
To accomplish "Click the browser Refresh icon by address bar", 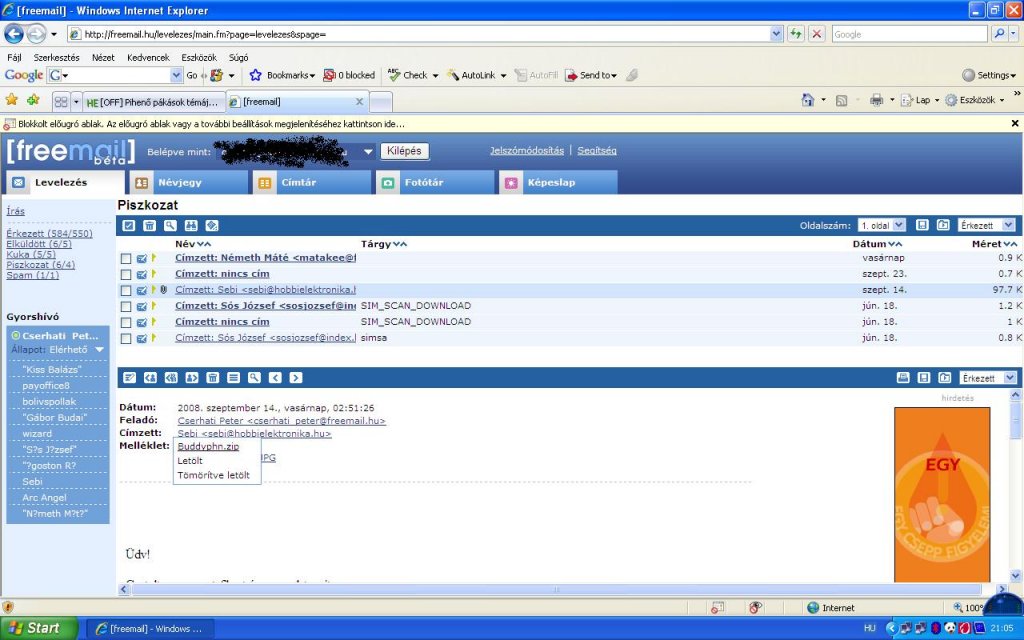I will [795, 34].
